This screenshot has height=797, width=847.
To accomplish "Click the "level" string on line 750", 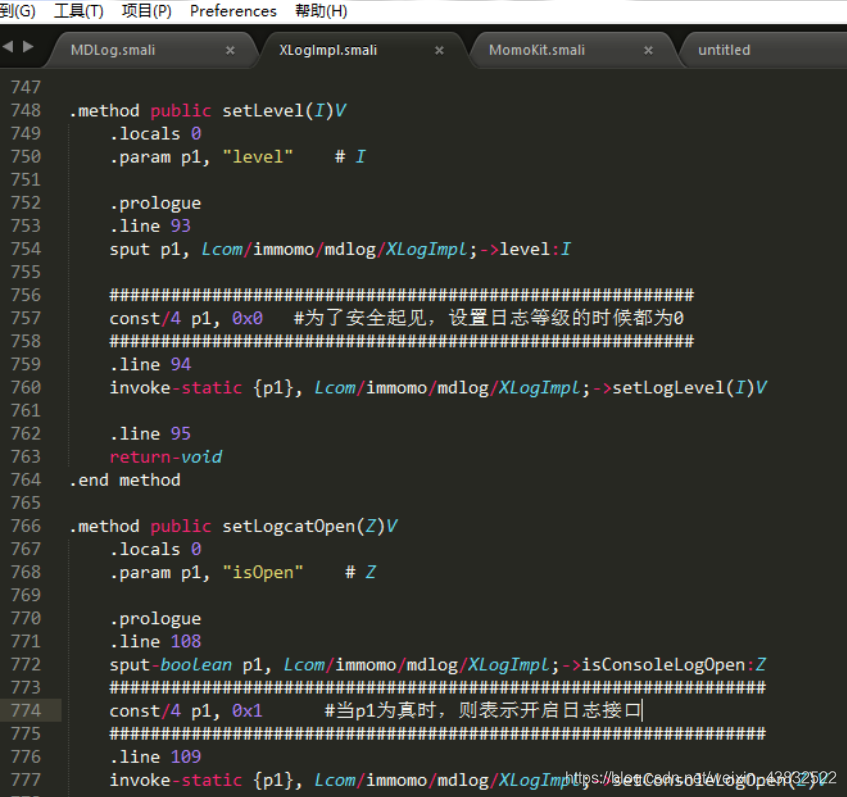I will tap(258, 157).
